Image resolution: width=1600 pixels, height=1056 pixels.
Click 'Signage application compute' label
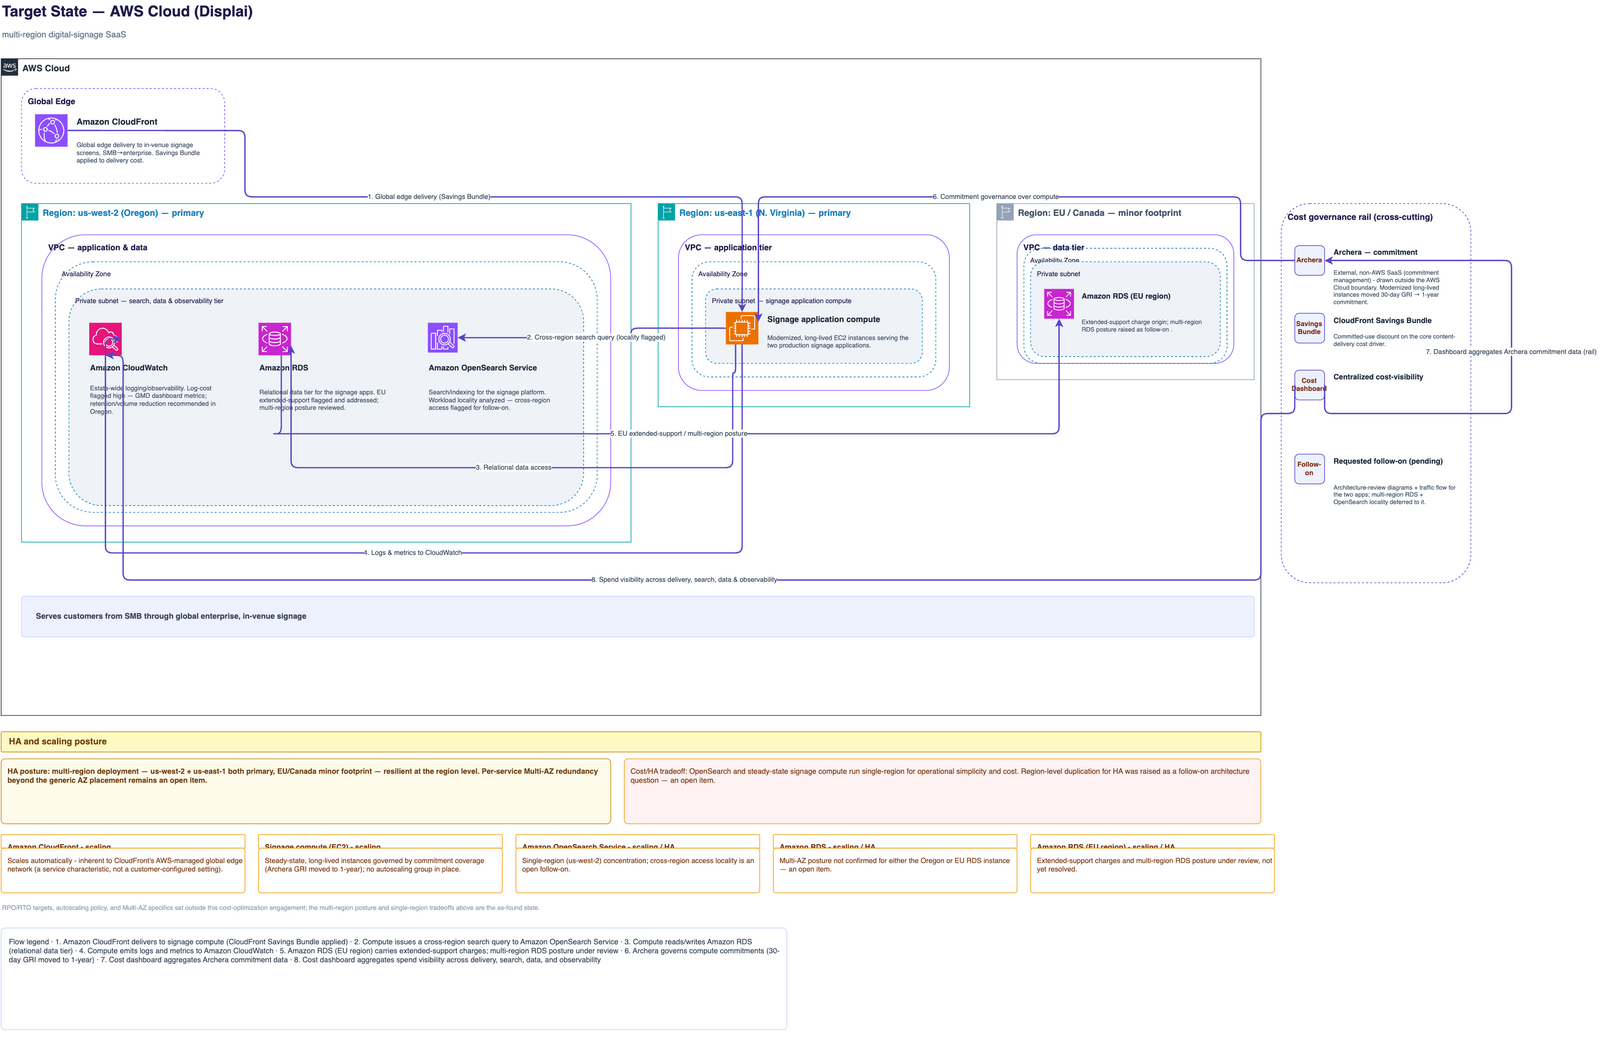823,320
